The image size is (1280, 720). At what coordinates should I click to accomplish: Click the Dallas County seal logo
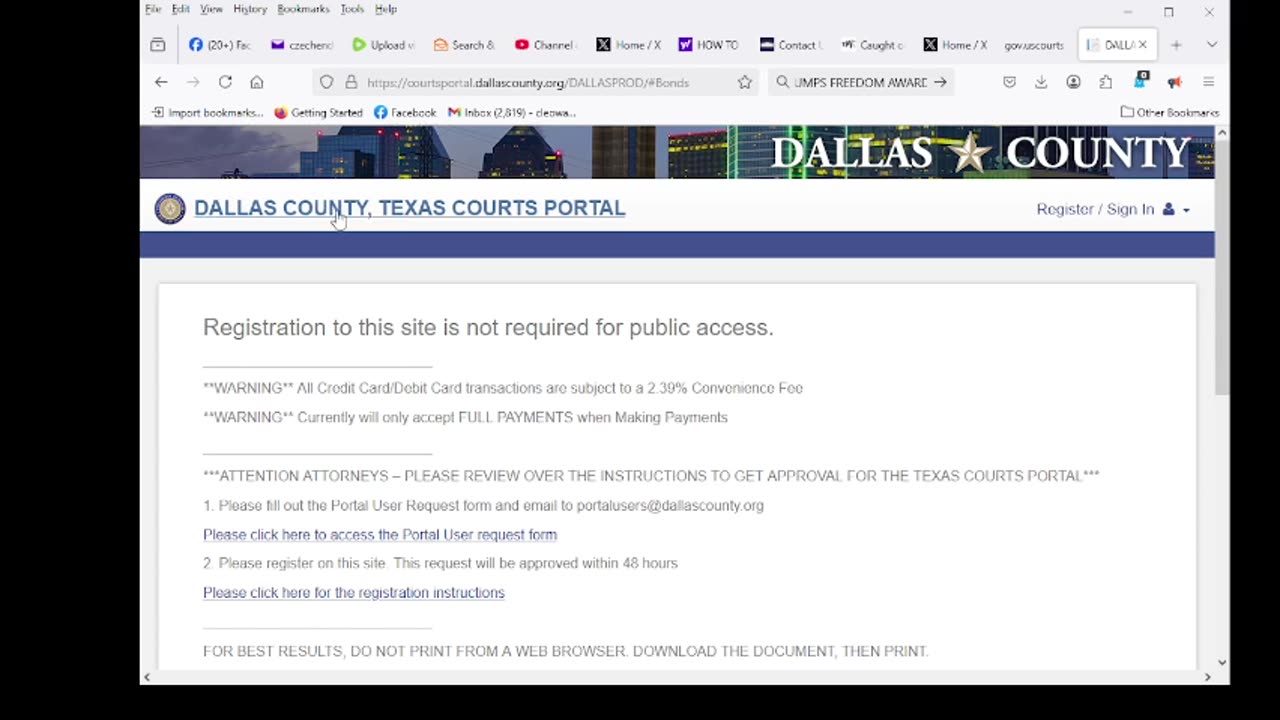tap(170, 208)
